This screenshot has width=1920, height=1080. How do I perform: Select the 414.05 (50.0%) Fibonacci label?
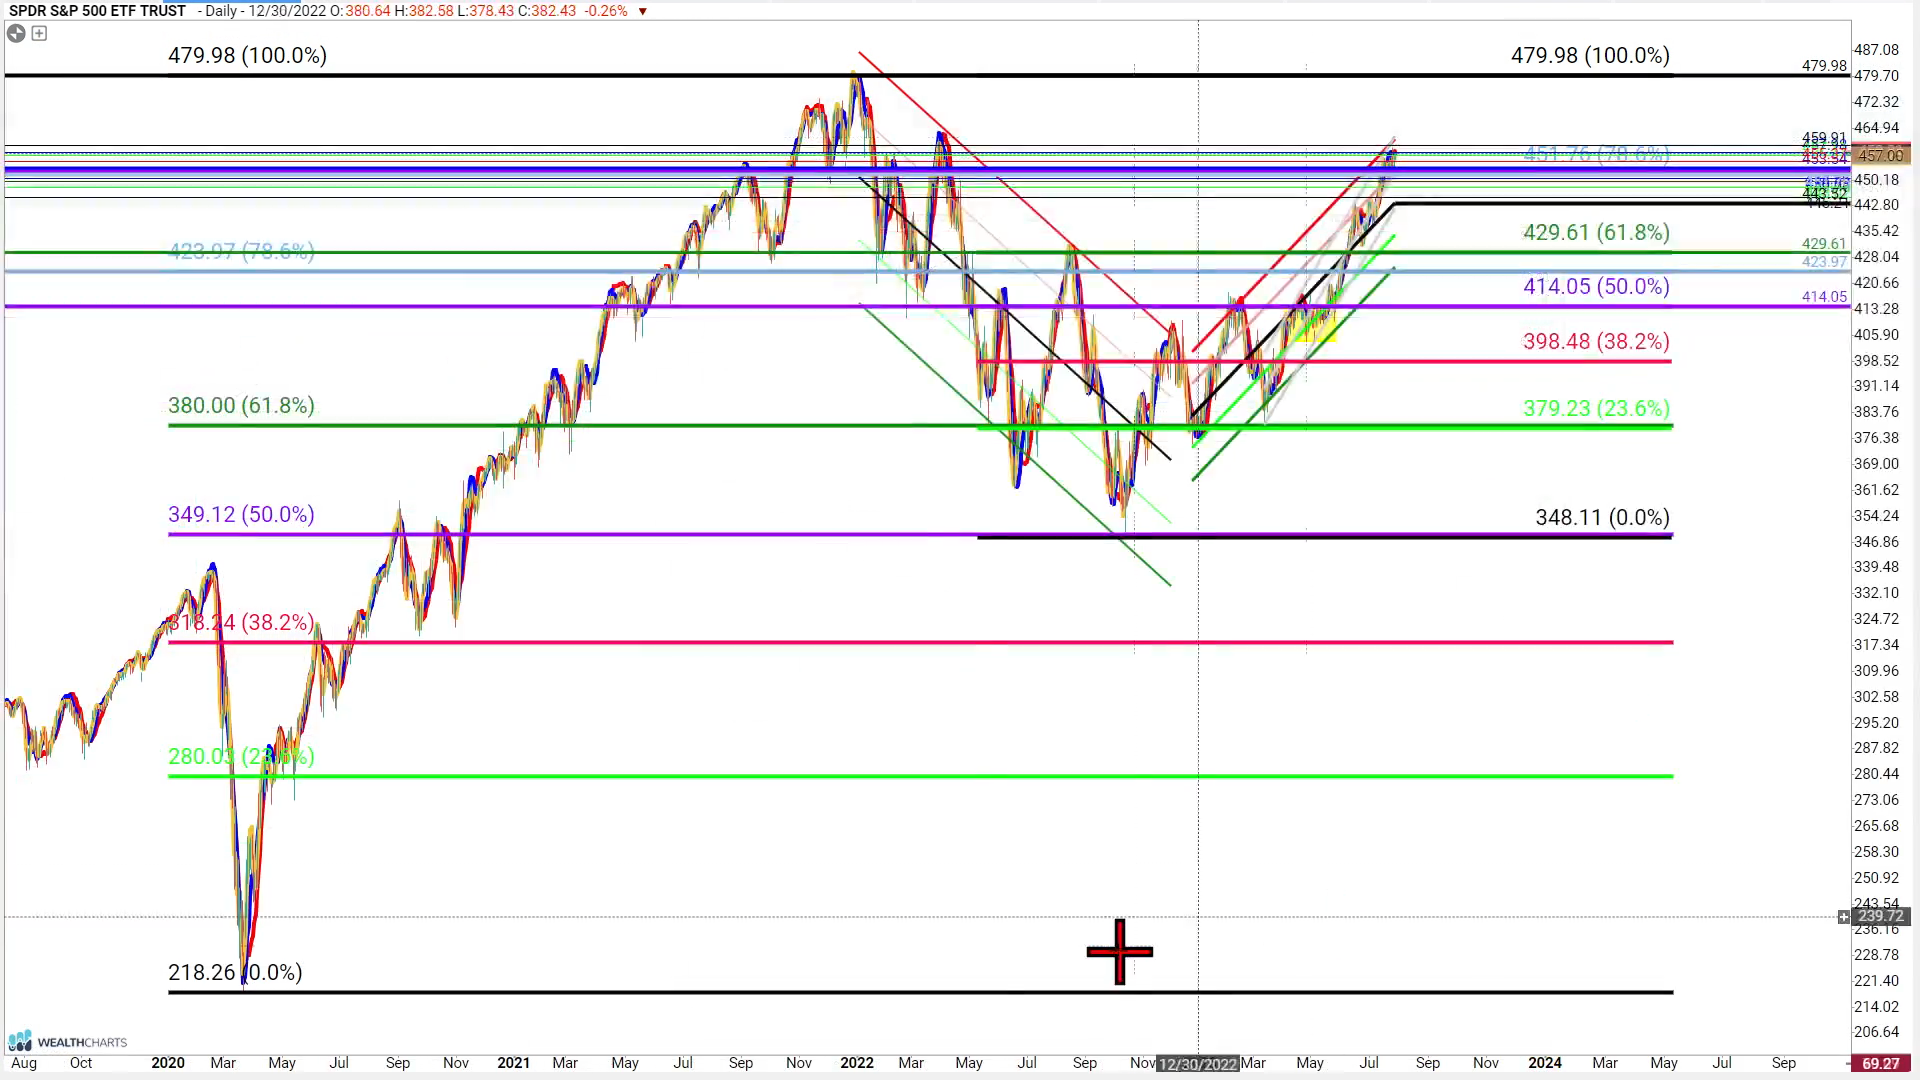(1596, 286)
